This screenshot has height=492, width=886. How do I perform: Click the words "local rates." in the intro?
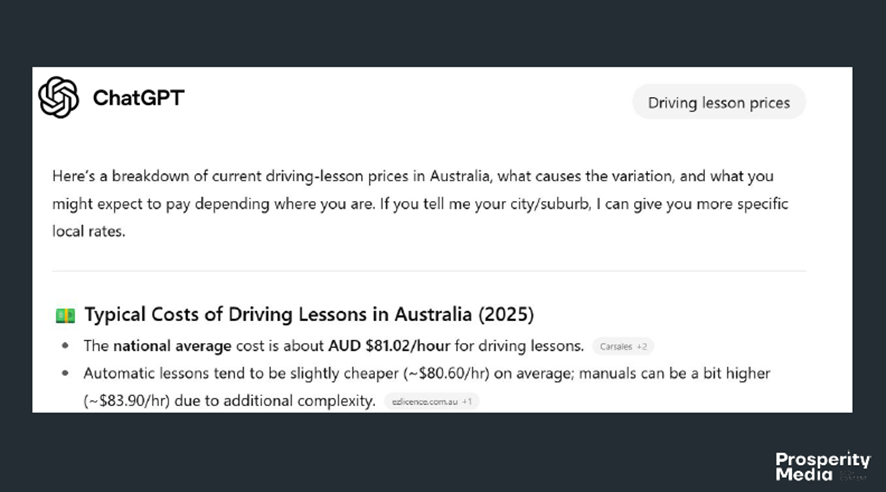89,232
